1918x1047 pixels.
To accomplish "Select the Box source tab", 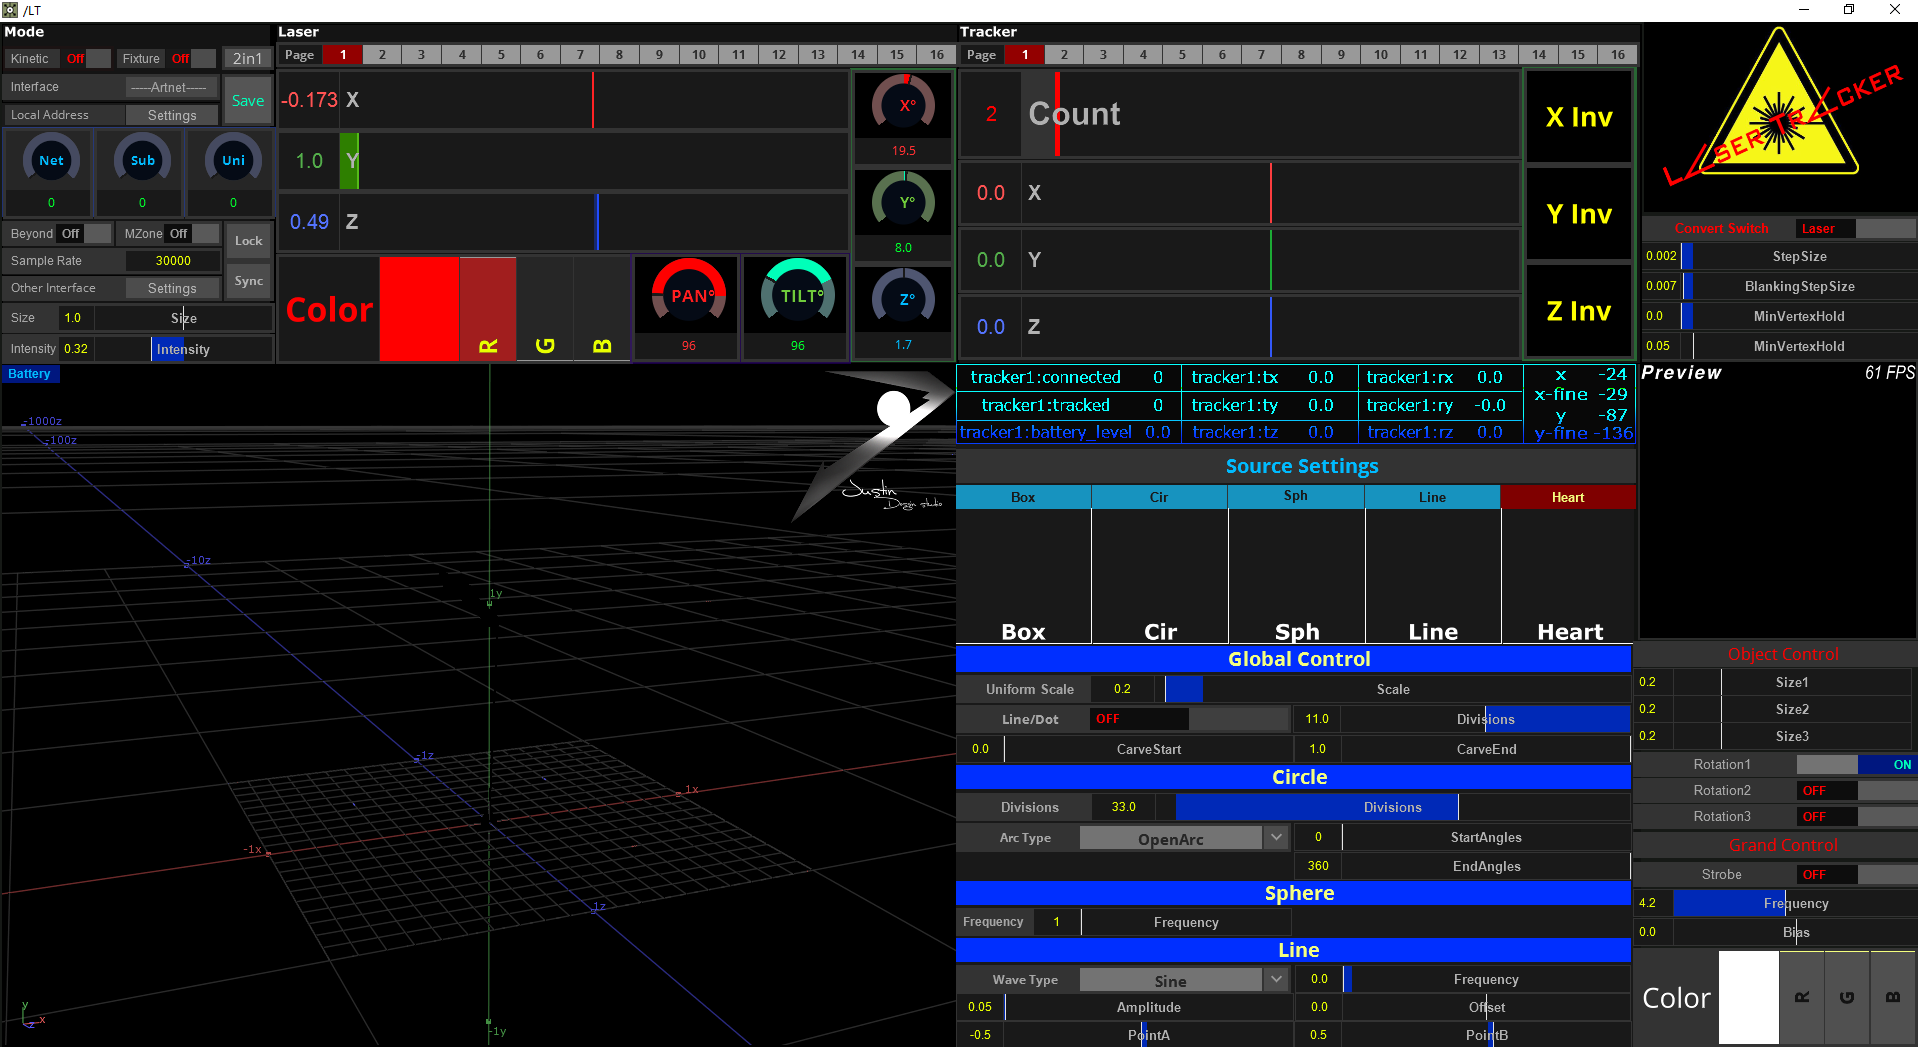I will pos(1023,497).
